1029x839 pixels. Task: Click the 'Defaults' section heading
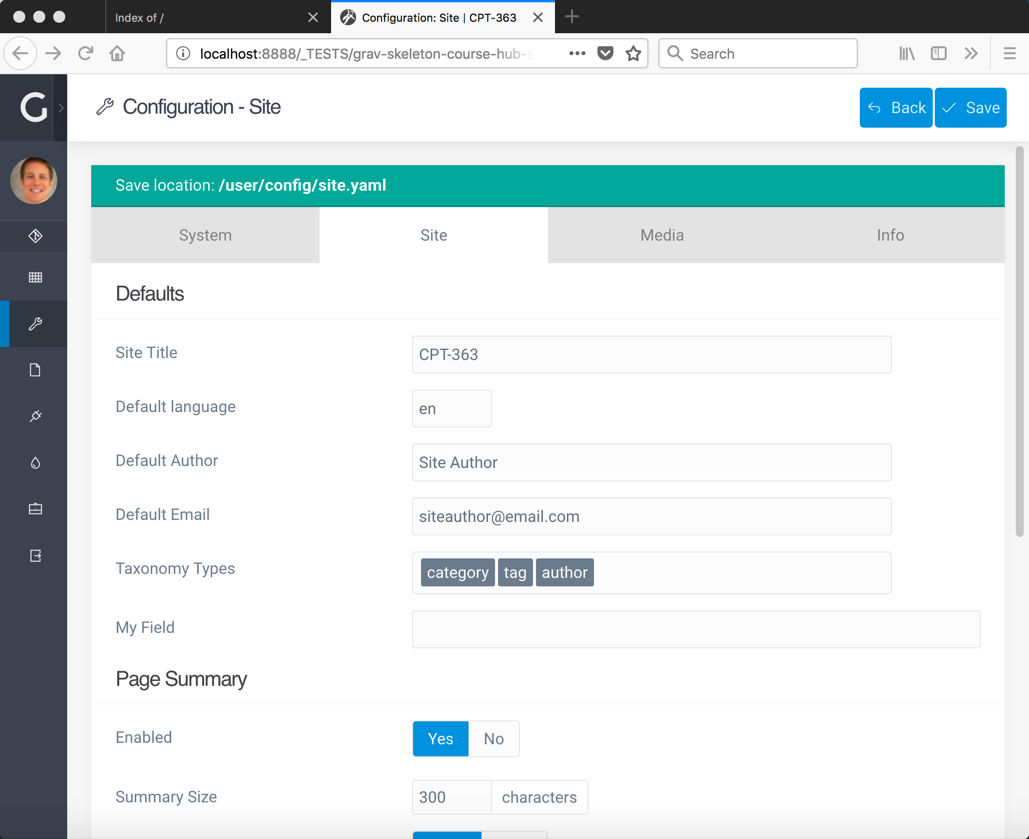[x=150, y=293]
